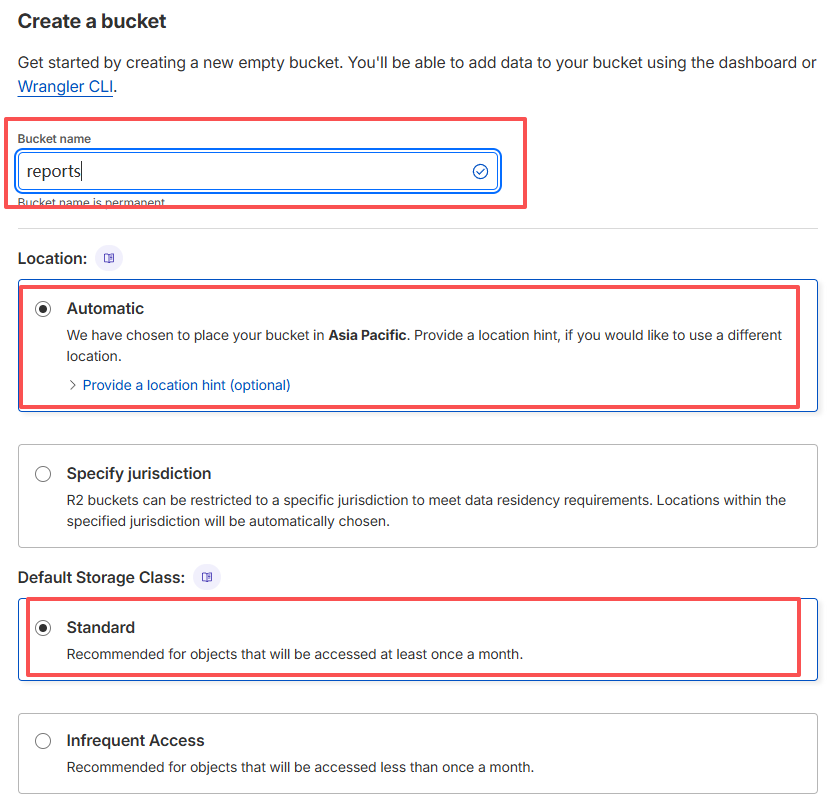Click the accessed at least once a month description
Screen dimensions: 833x800
(x=295, y=654)
